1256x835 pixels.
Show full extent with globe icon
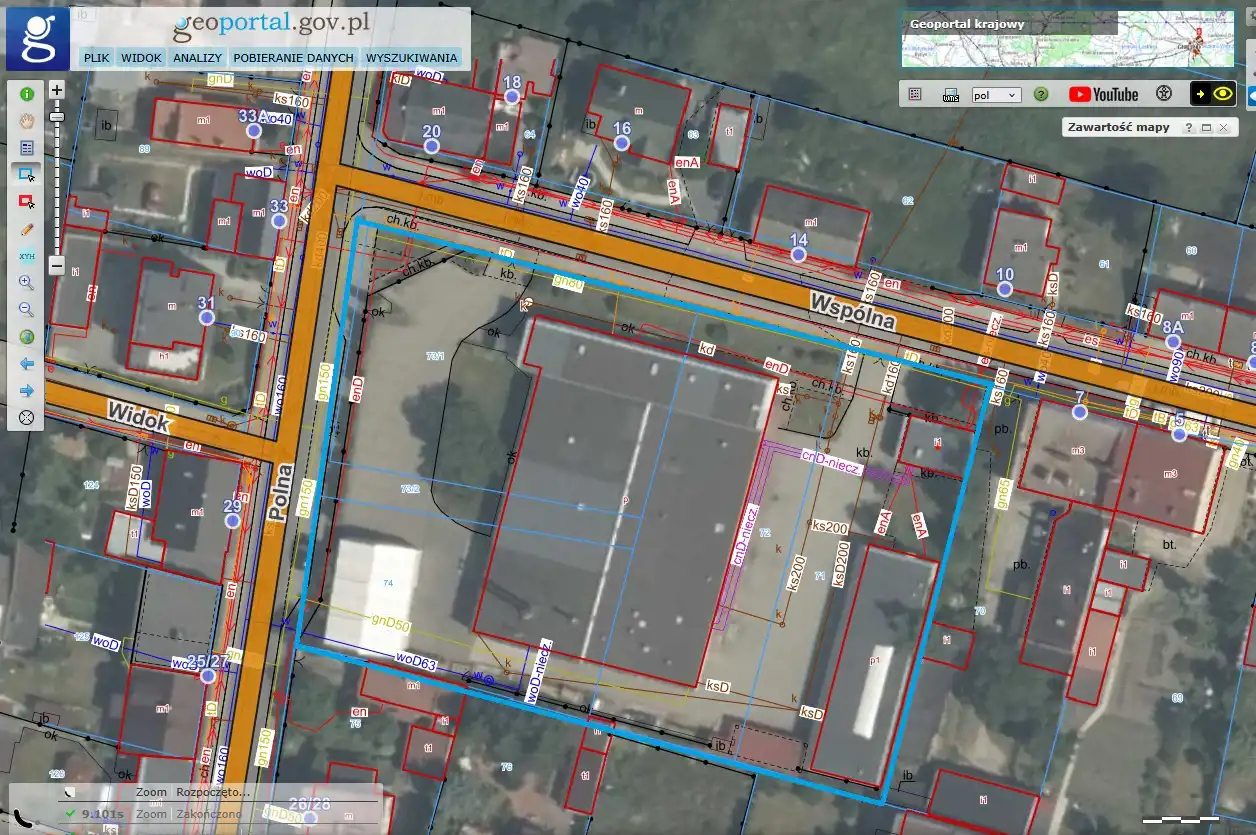[27, 337]
